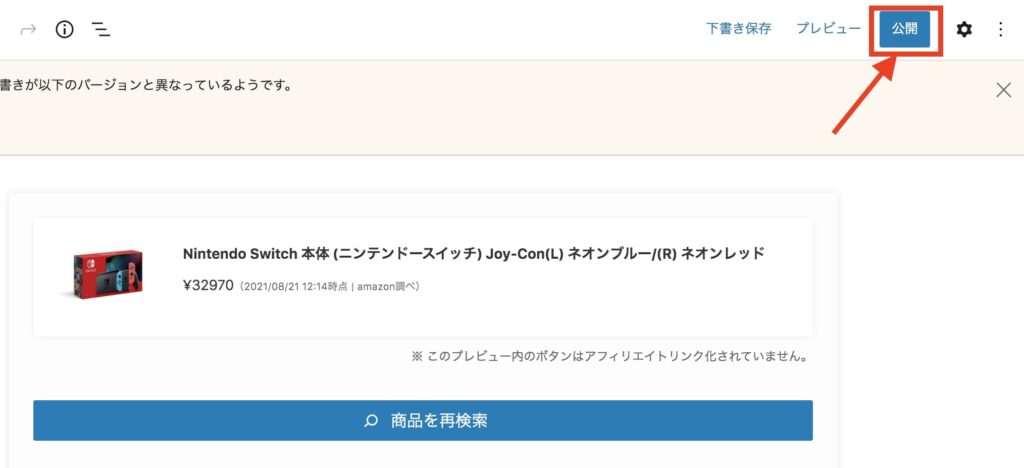The height and width of the screenshot is (468, 1024).
Task: Click the redo arrow icon
Action: point(28,29)
